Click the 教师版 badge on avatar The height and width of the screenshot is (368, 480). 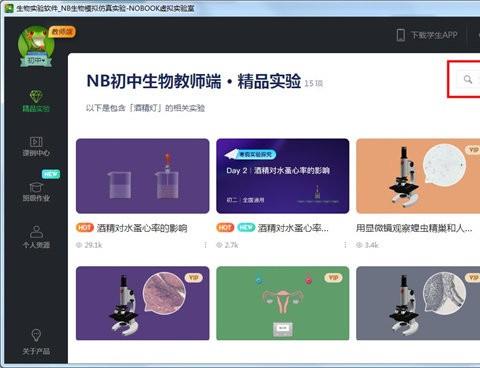62,32
